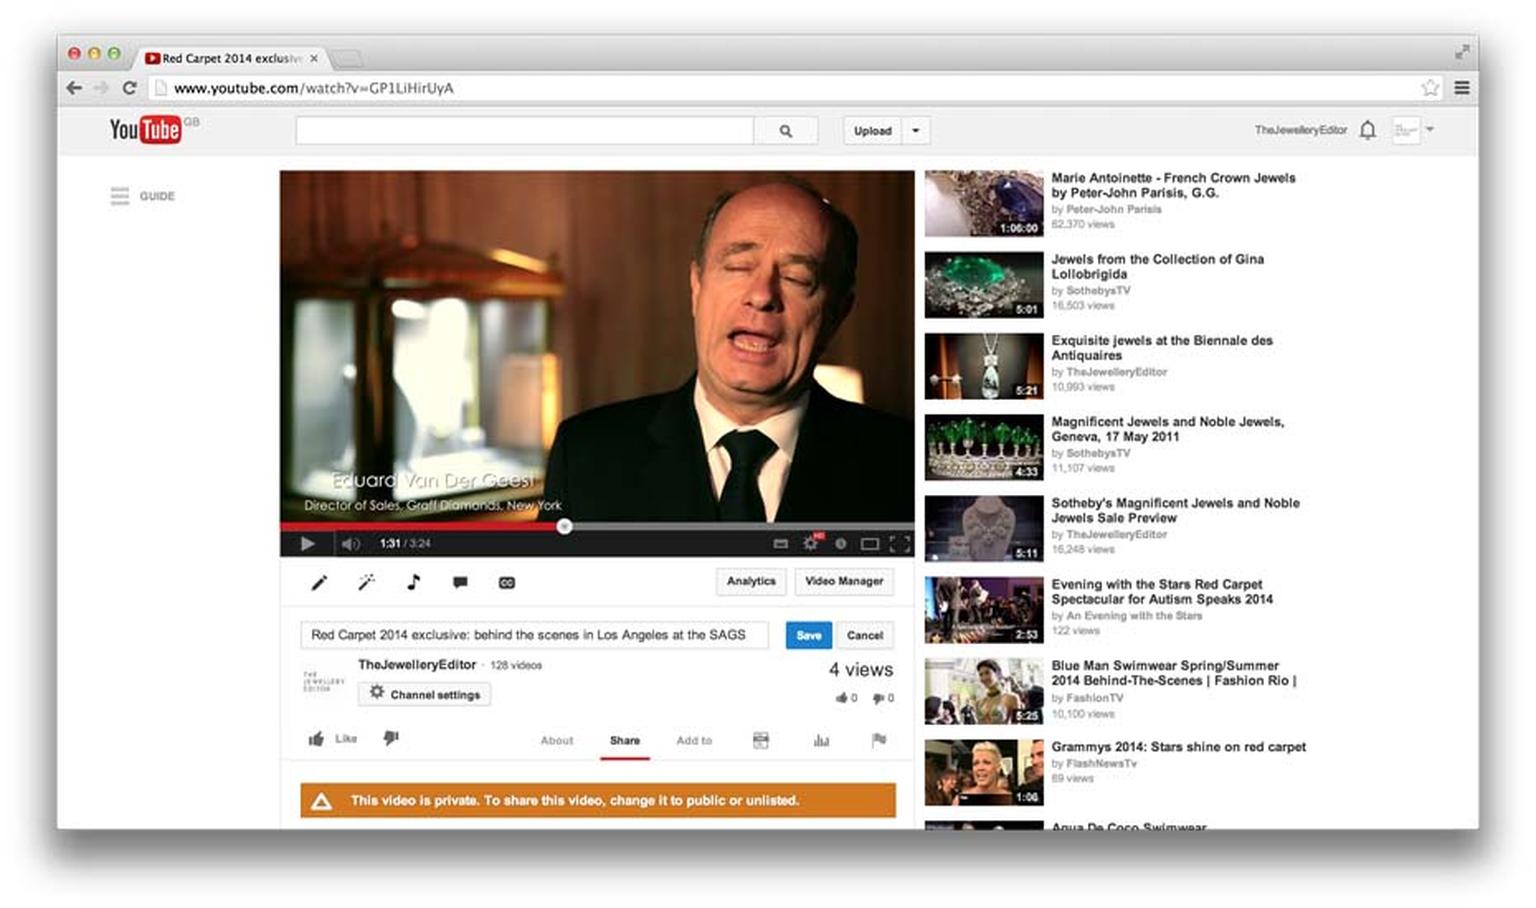Like the video with thumbs up
Screen dimensions: 1536x908
(332, 739)
